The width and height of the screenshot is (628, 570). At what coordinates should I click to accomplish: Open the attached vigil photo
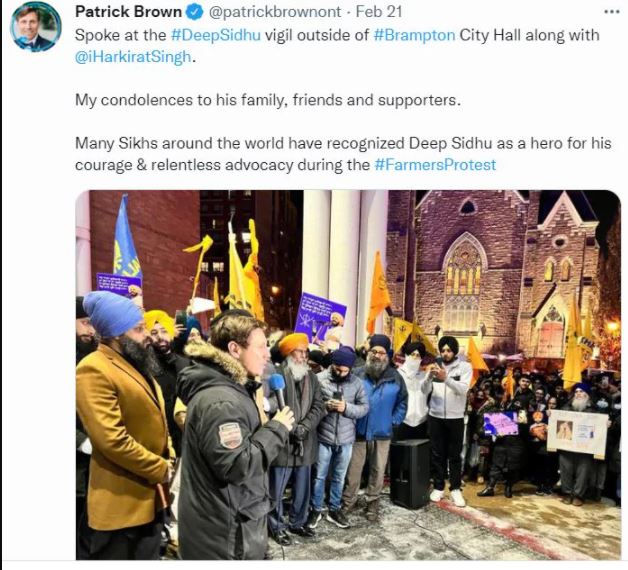click(x=348, y=375)
